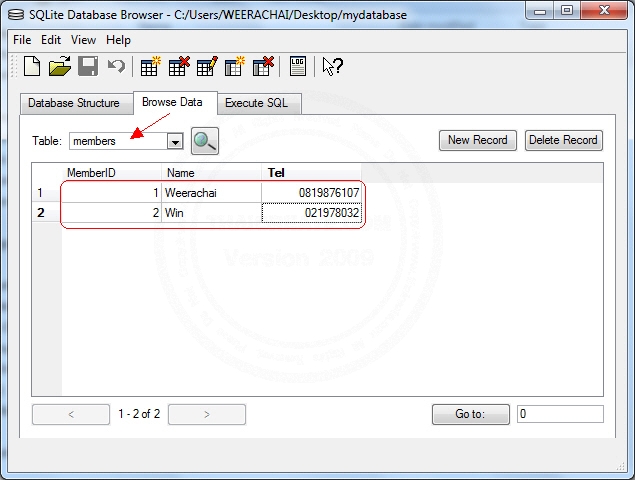This screenshot has height=480, width=635.
Task: Open the View menu
Action: (x=83, y=40)
